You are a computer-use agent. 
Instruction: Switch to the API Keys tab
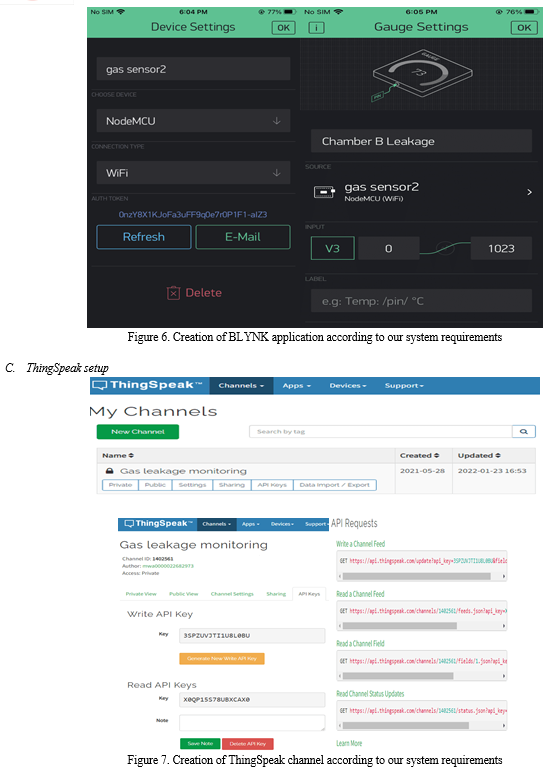point(309,594)
